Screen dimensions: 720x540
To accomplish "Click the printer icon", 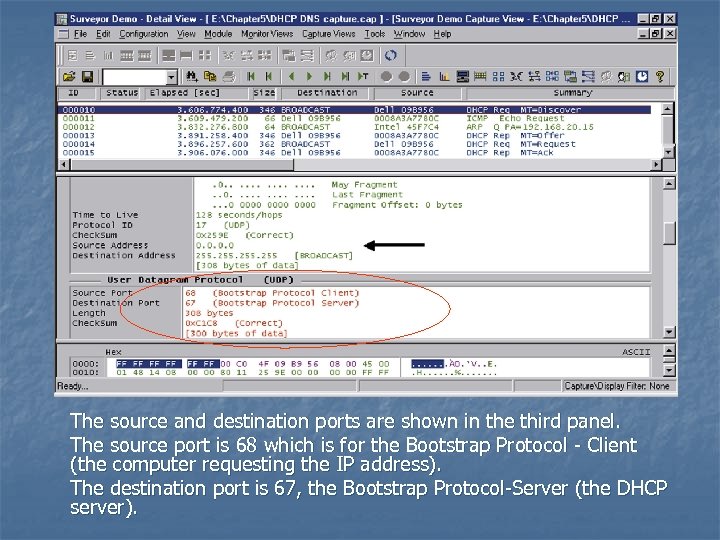I will point(229,76).
